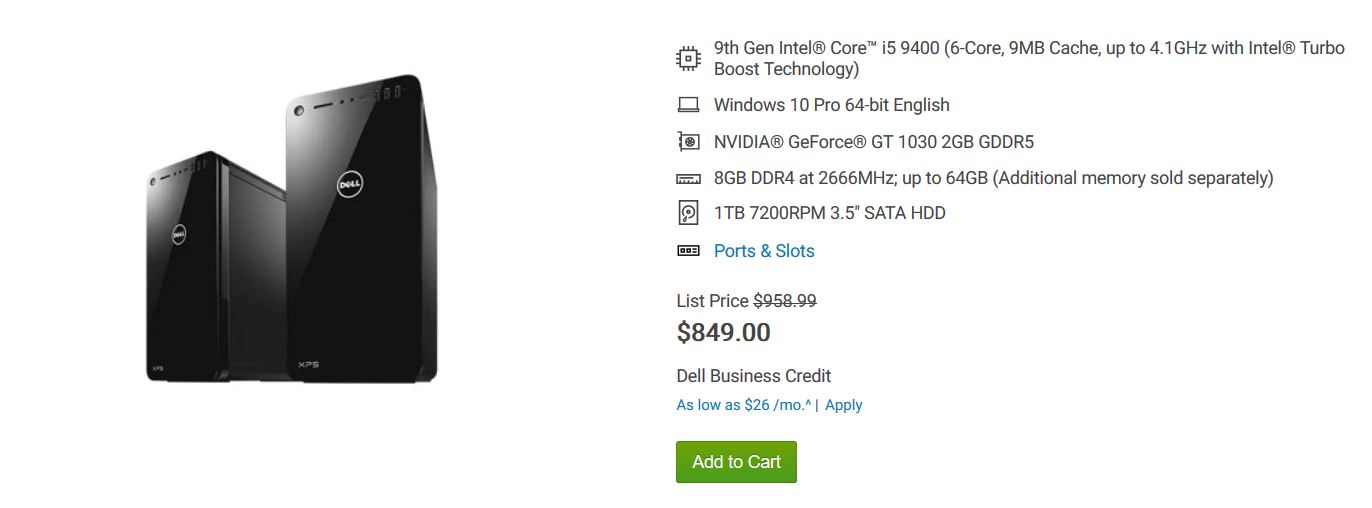Click the Windows 10 Pro specification text
The image size is (1372, 508).
pos(832,105)
